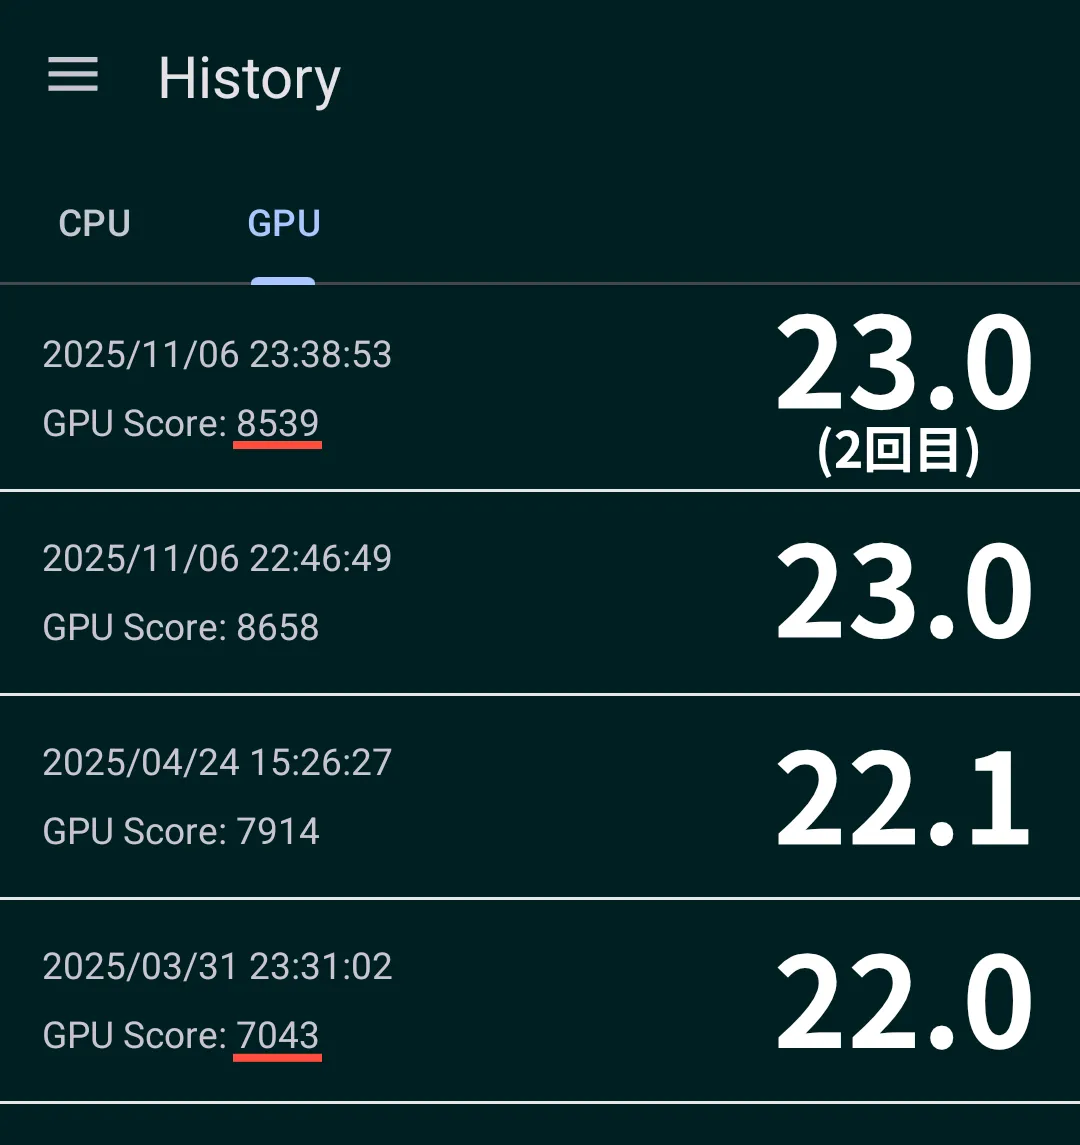Click the blue GPU tab indicator bar
Screen dimensions: 1080x1145
click(283, 281)
